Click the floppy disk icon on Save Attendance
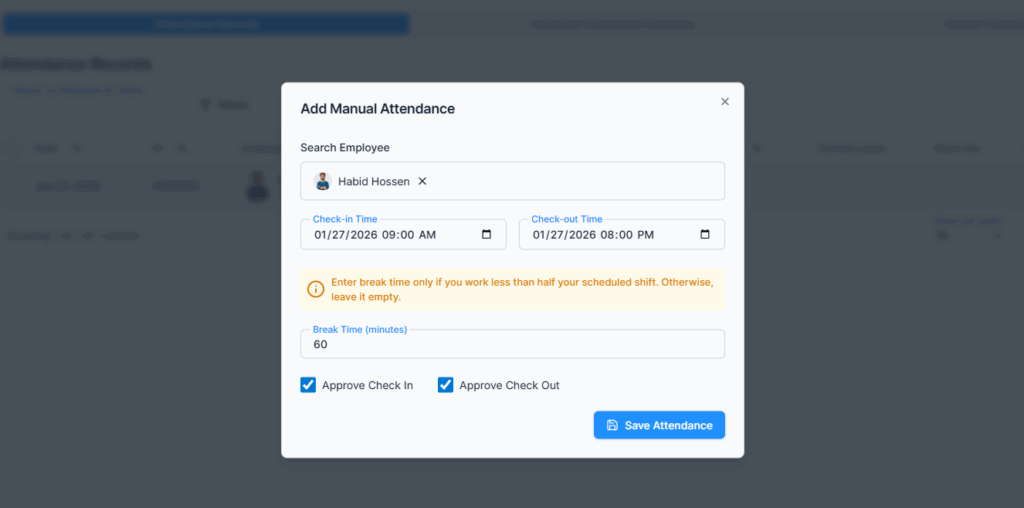The width and height of the screenshot is (1024, 508). point(612,425)
